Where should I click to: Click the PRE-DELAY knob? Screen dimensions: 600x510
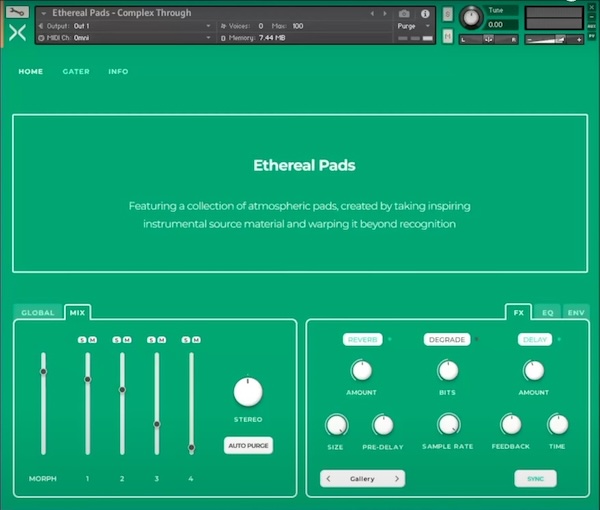tap(383, 425)
